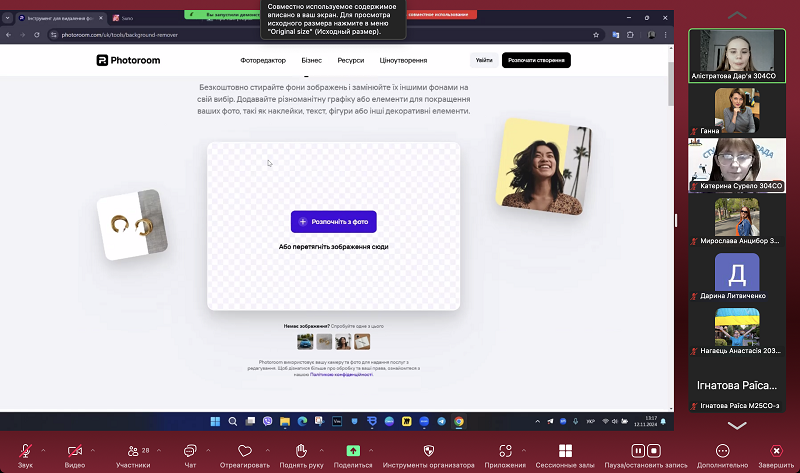Viewport: 800px width, 473px height.
Task: Open Отреагировать reactions heart icon
Action: point(245,451)
